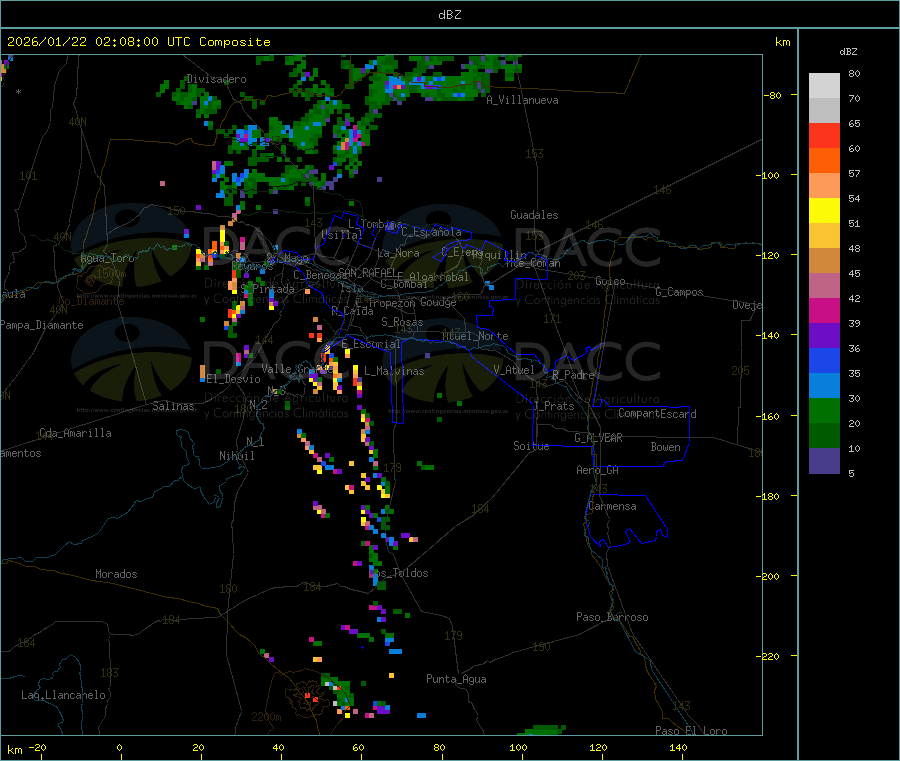Screen dimensions: 900x761
Task: Click the CompartEscard label
Action: point(657,413)
